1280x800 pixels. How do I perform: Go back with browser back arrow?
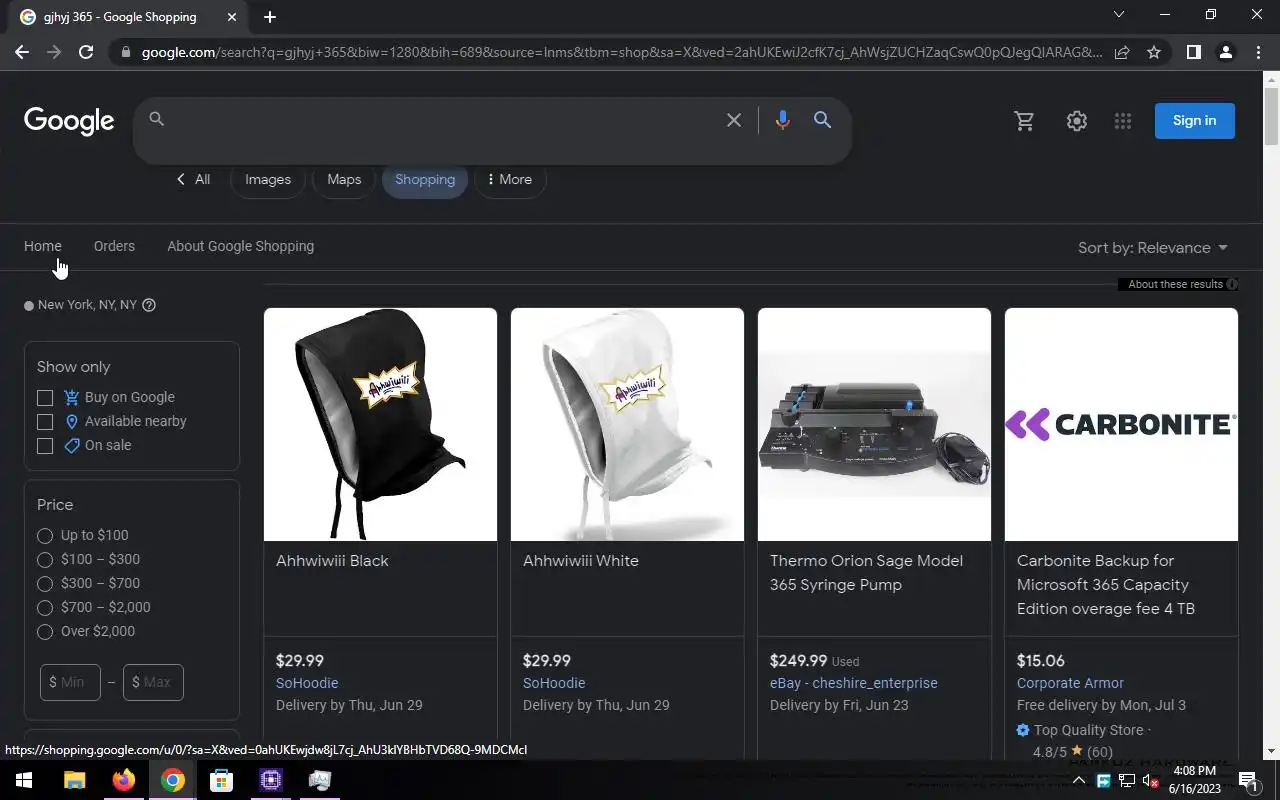pos(22,52)
